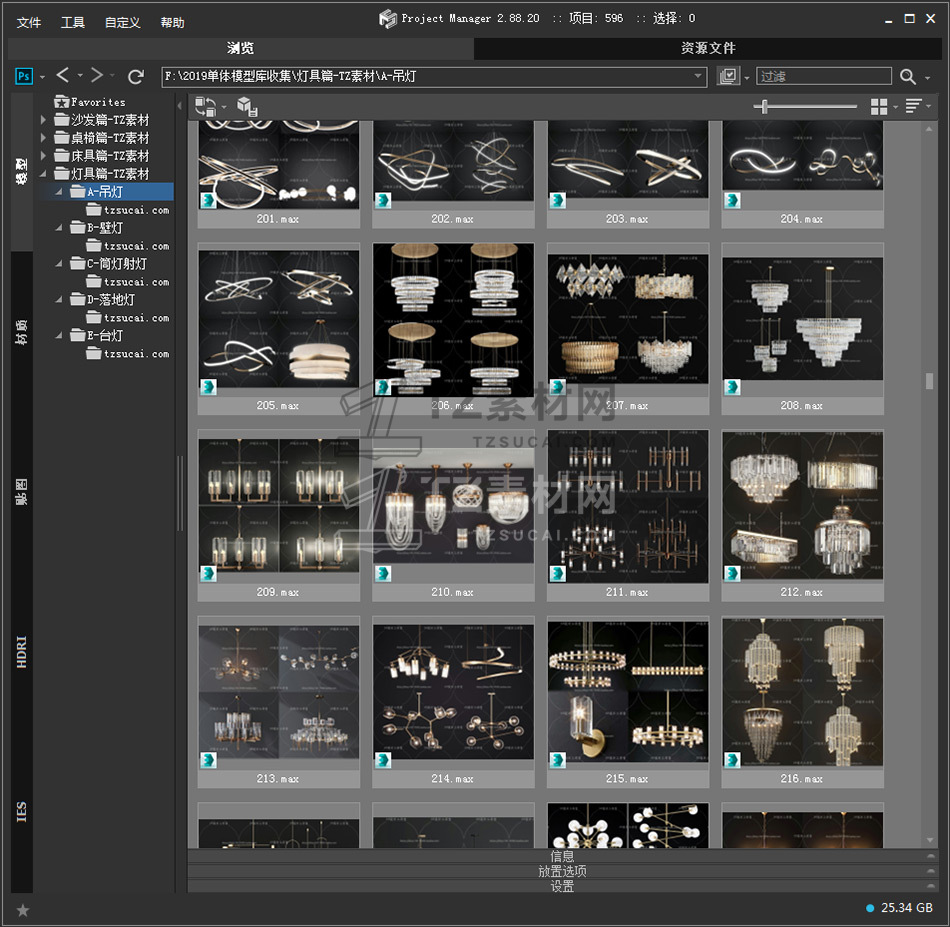Screen dimensions: 950x927
Task: Expand the 床具篇-TZ素材 tree node
Action: coord(44,156)
